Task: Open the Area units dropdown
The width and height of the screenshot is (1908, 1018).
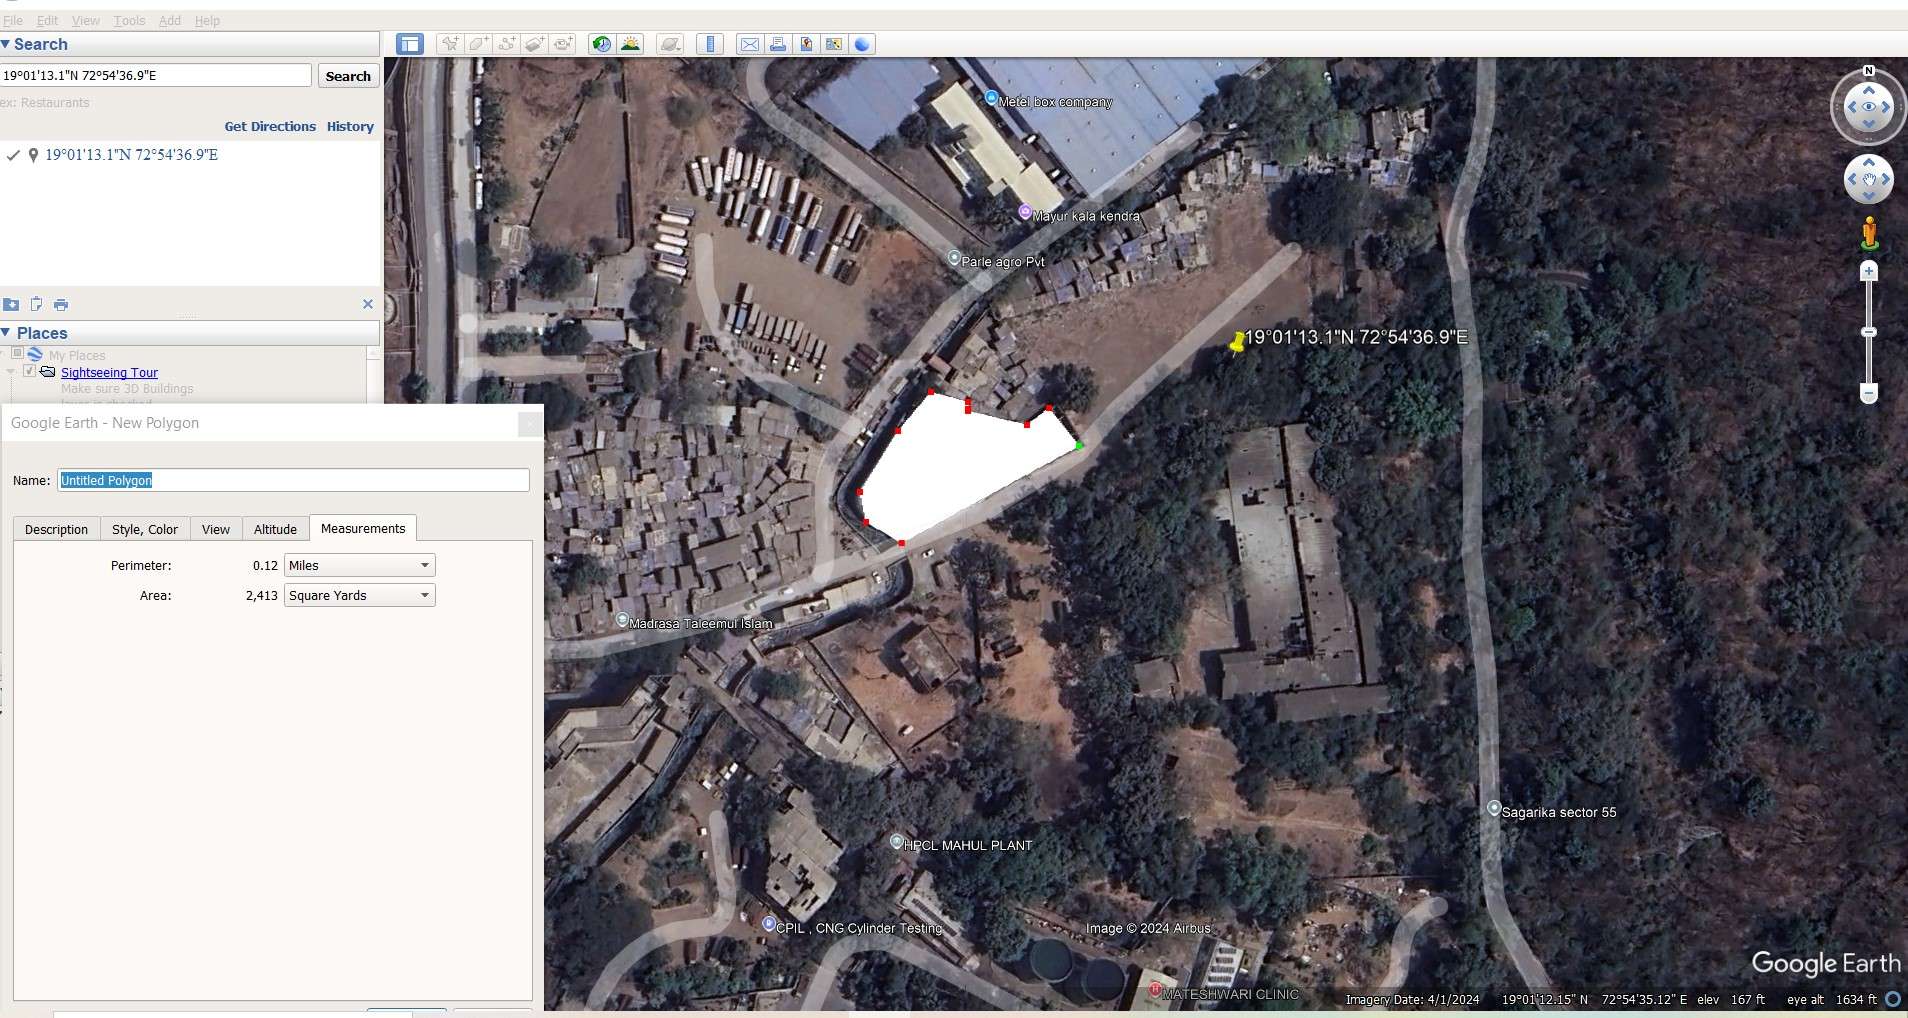Action: coord(360,595)
